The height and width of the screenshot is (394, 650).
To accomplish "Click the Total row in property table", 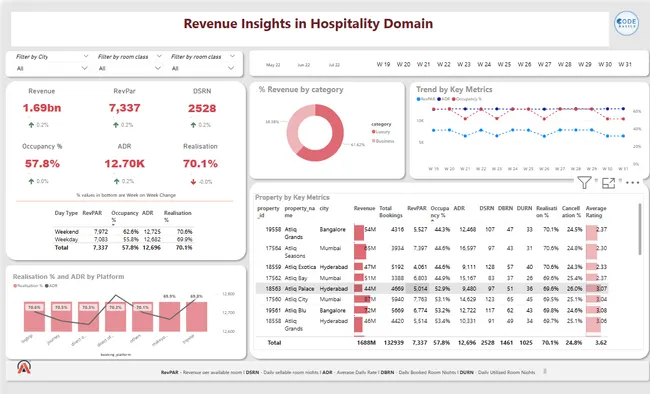I will (432, 343).
